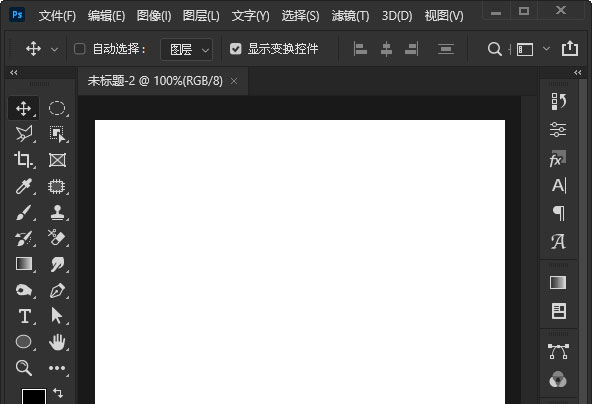Image resolution: width=592 pixels, height=404 pixels.
Task: Expand the left toolbox panel arrows
Action: point(14,72)
